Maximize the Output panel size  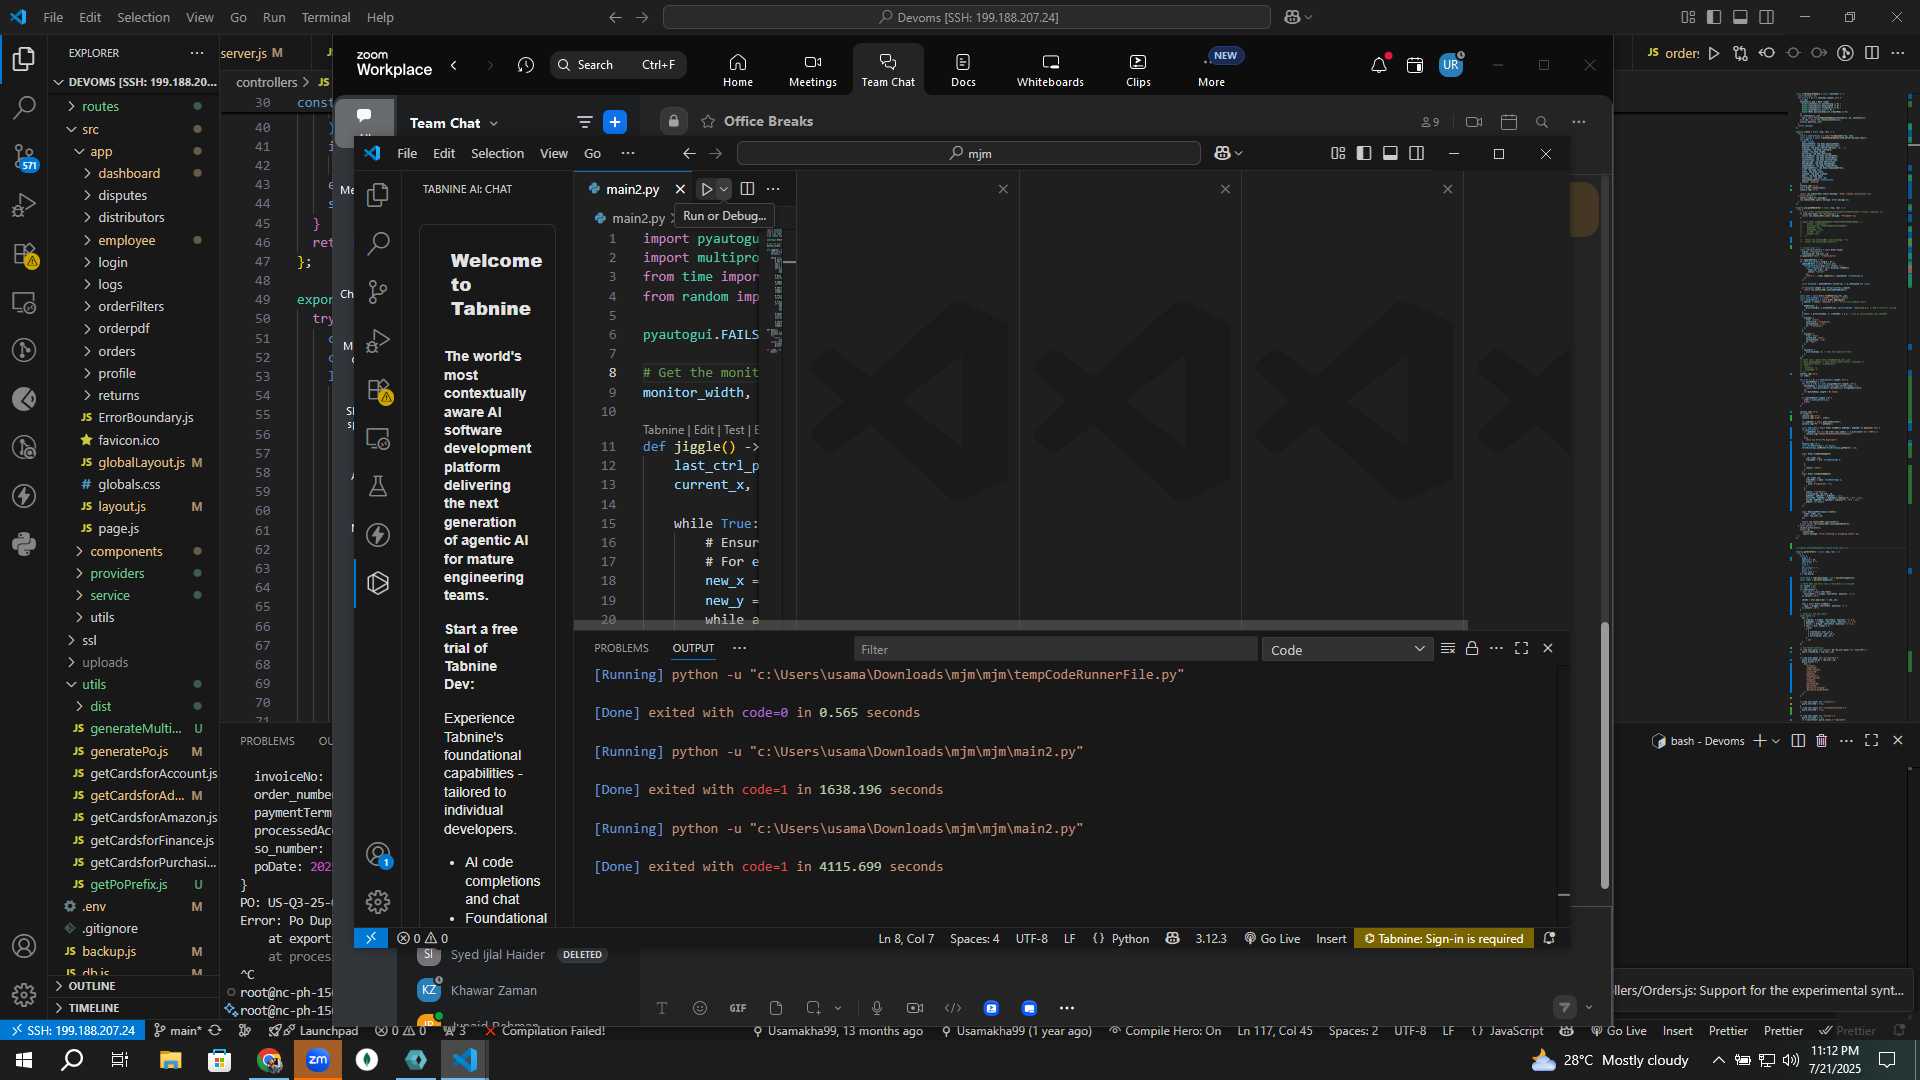[x=1521, y=648]
